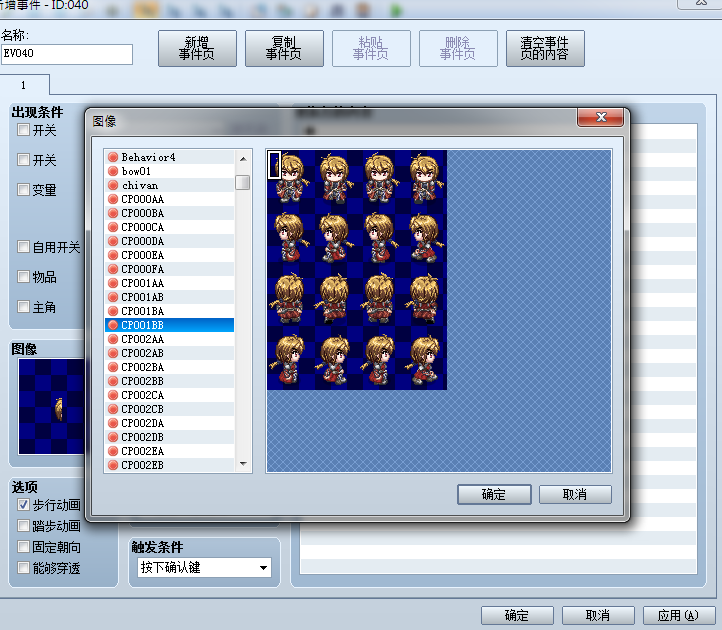Pick CP000BA from the list
The image size is (722, 630).
[169, 213]
